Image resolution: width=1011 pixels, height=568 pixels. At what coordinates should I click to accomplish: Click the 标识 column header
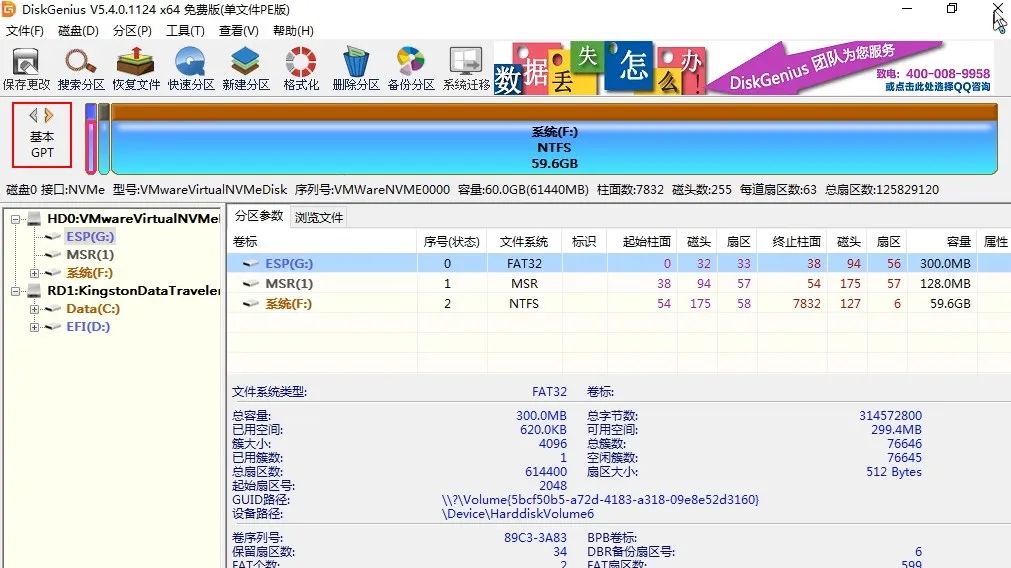pos(584,242)
